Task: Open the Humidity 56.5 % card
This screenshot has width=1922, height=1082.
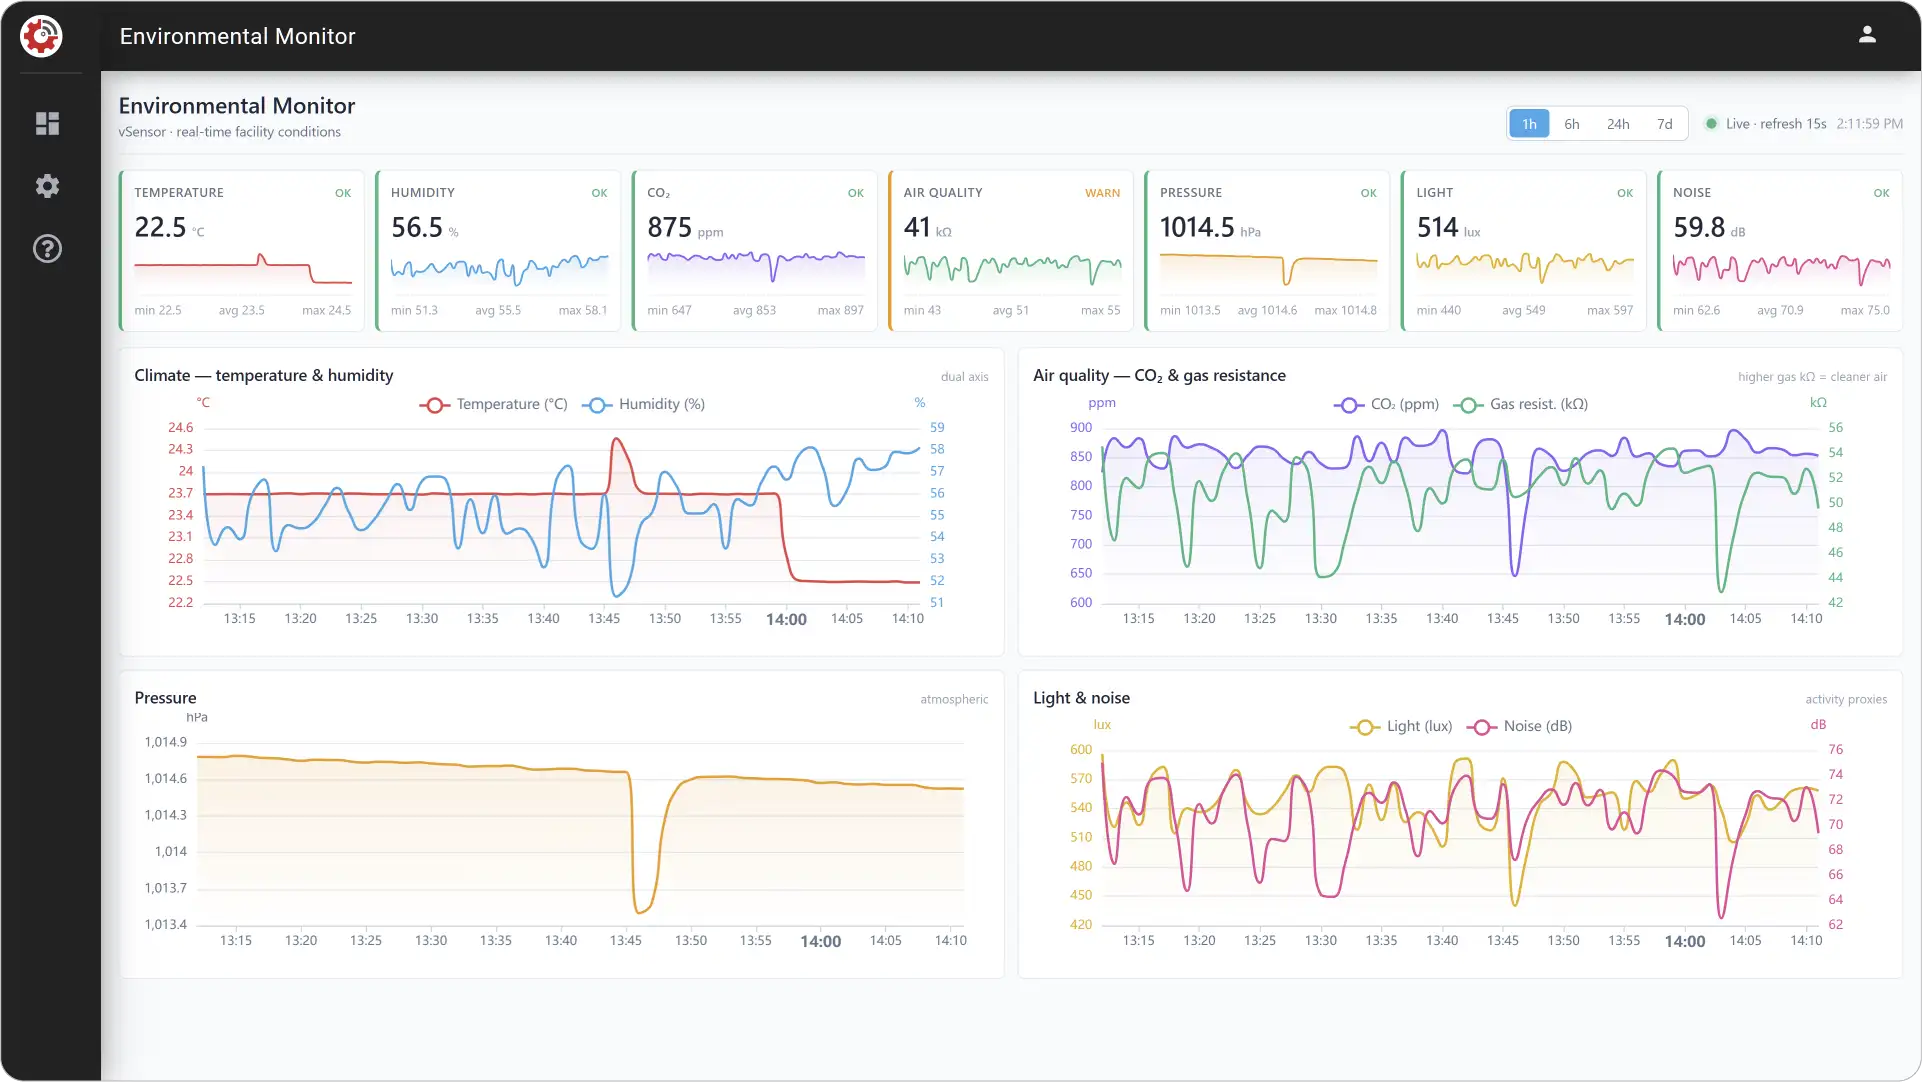Action: 498,251
